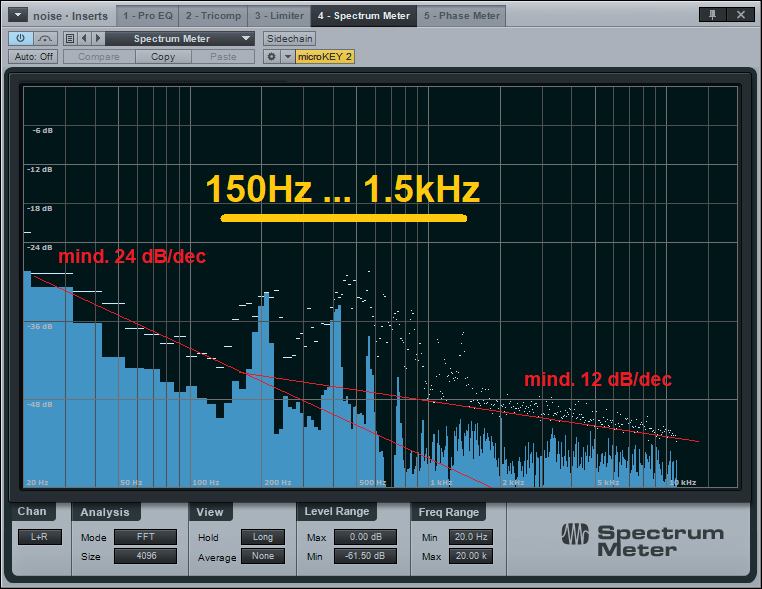
Task: Click the PreSonus Spectrum Meter logo
Action: [640, 540]
